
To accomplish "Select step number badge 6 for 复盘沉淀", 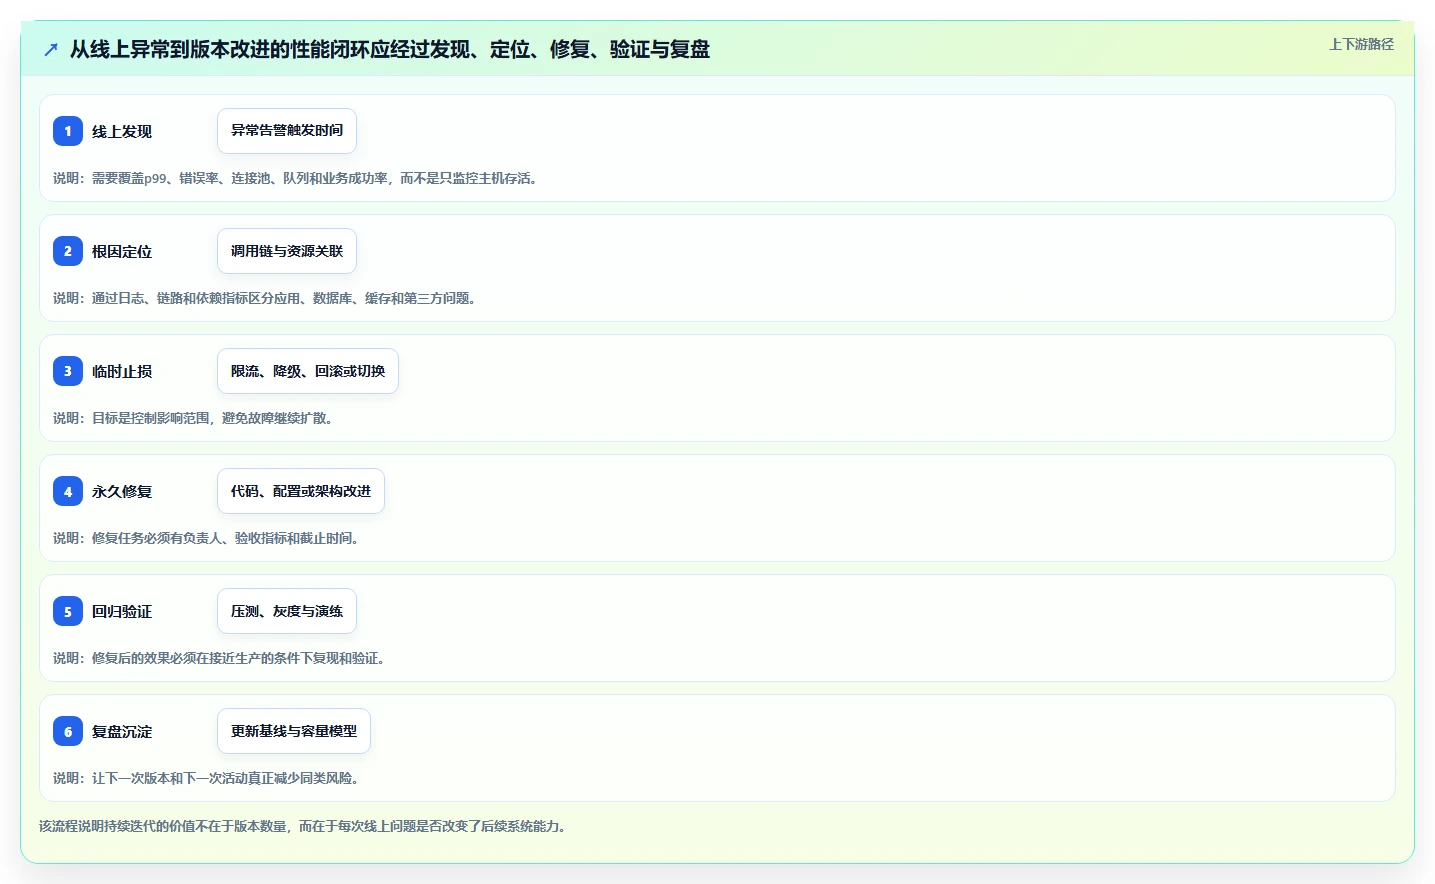I will [68, 731].
